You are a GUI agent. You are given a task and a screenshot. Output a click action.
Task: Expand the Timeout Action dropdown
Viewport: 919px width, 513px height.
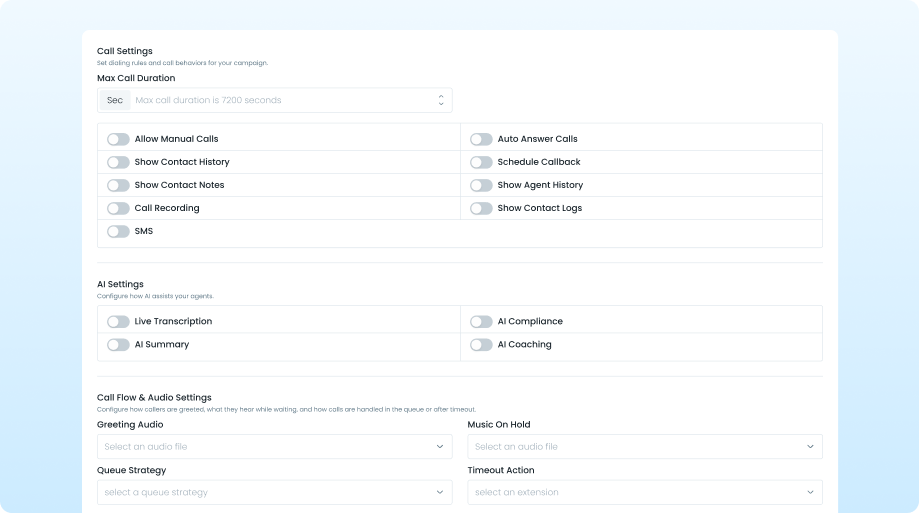[x=644, y=492]
